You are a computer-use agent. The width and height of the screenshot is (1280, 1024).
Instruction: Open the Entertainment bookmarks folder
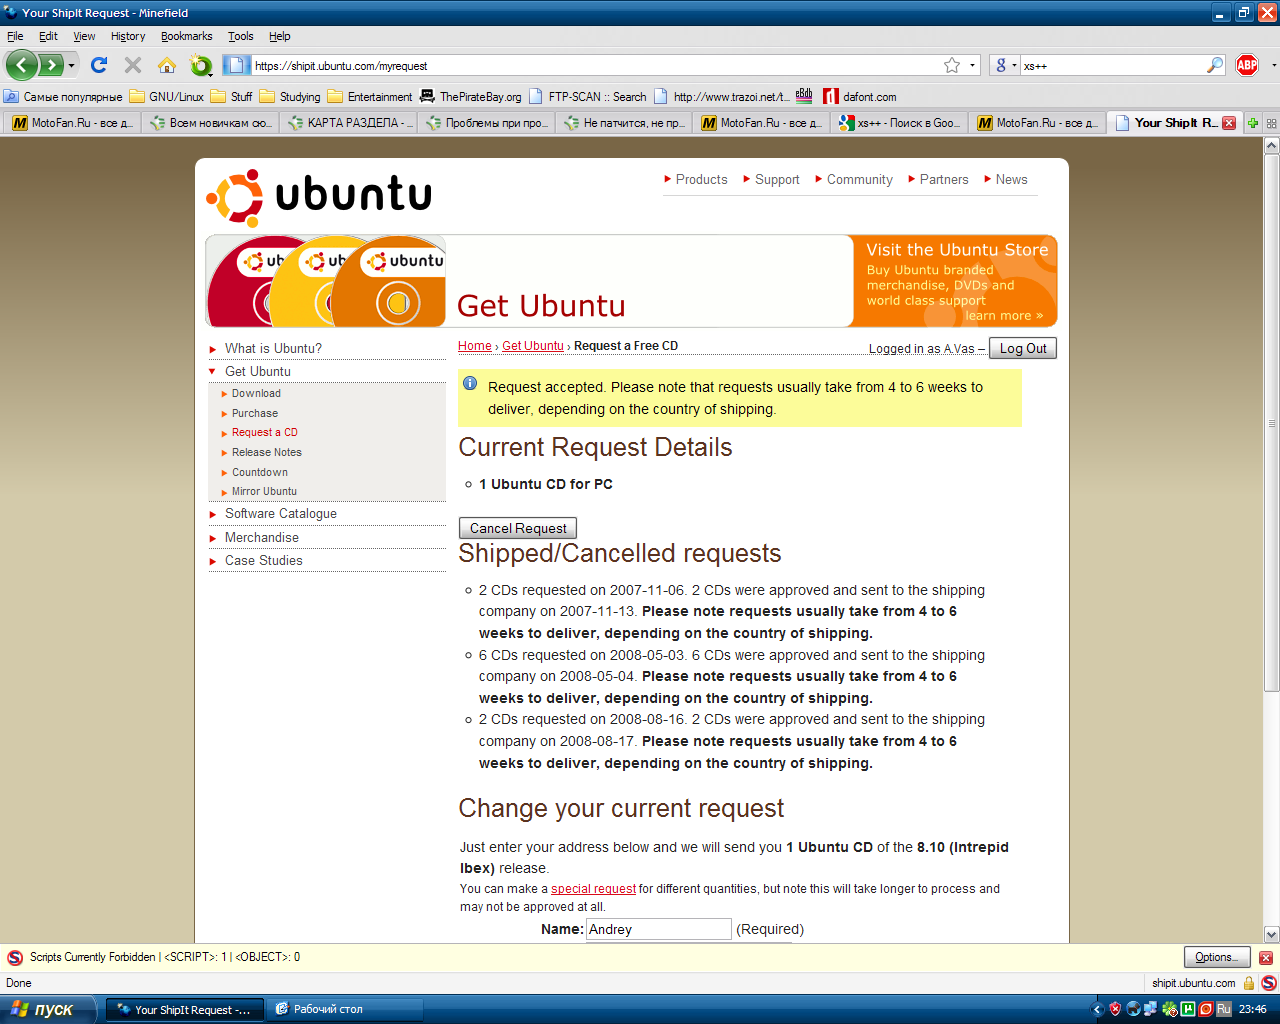370,97
